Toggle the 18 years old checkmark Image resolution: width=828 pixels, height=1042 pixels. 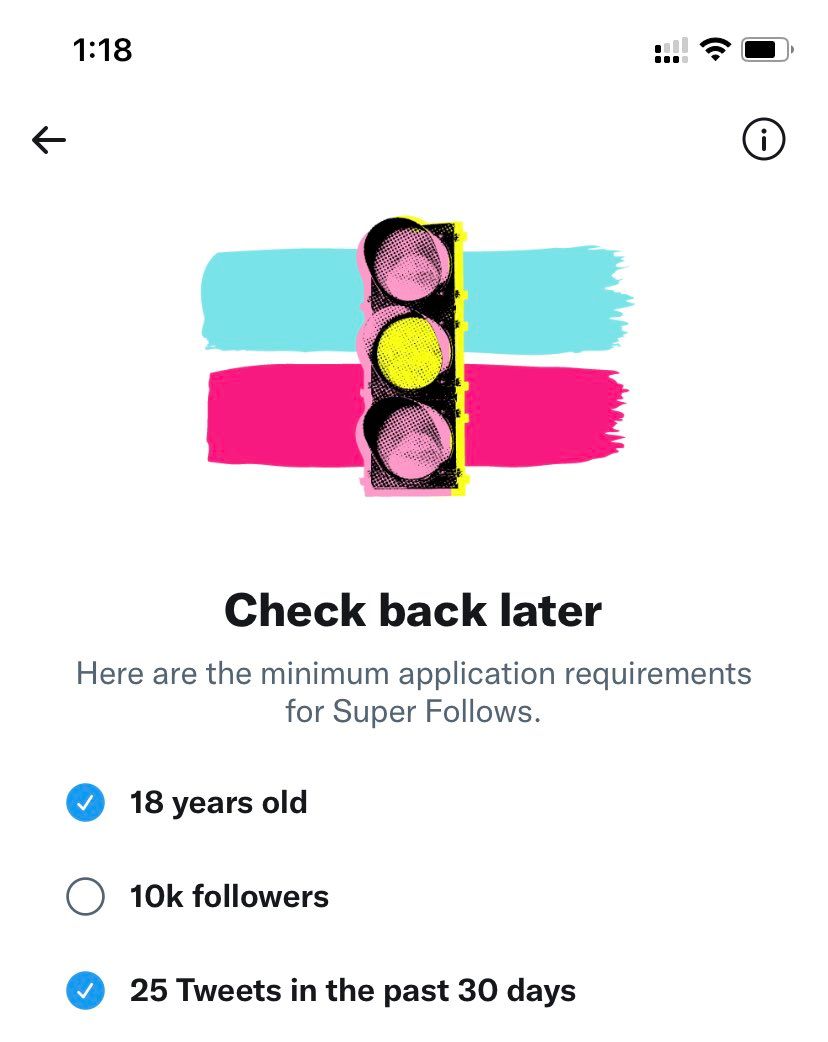coord(85,803)
